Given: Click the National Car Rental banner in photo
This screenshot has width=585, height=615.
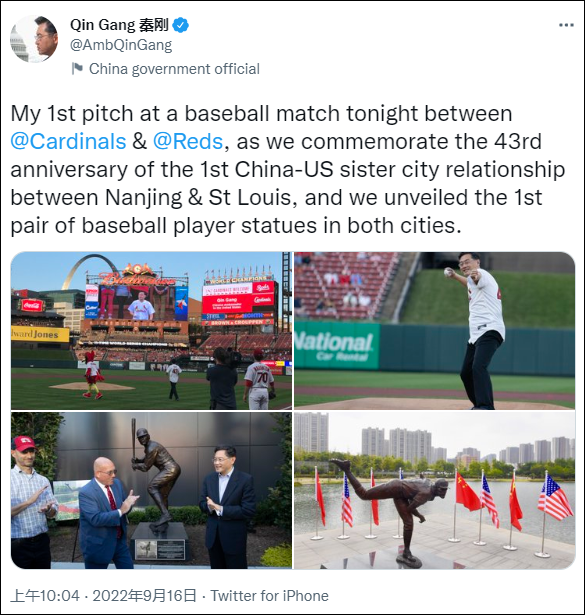Looking at the screenshot, I should tap(337, 345).
